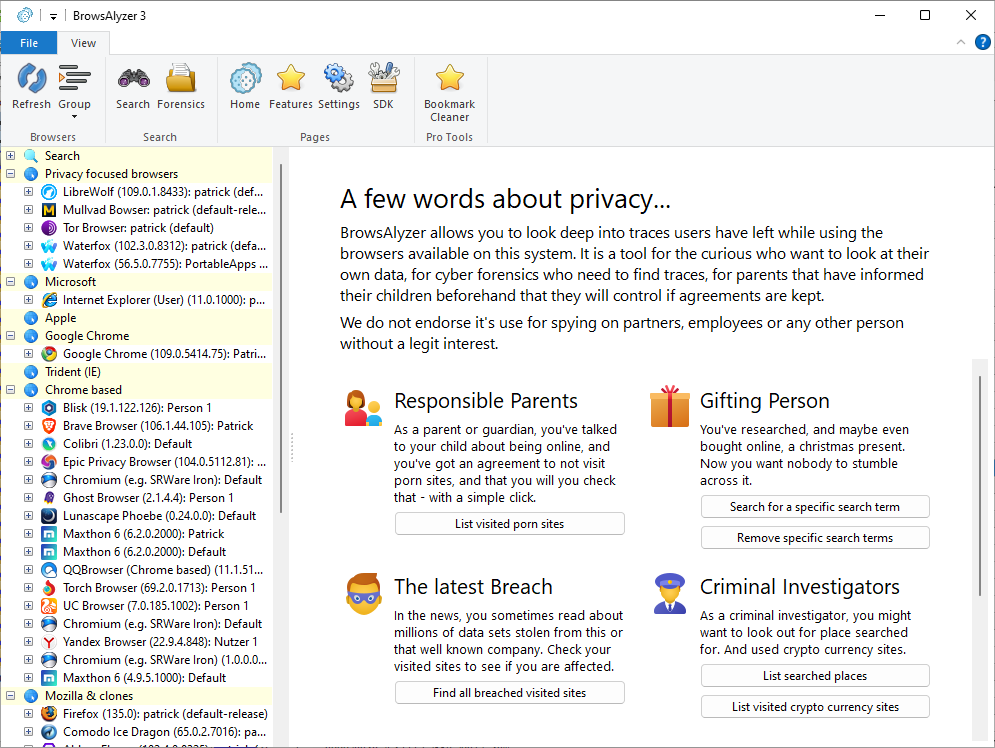Collapse the Mozilla & clones group

click(11, 695)
